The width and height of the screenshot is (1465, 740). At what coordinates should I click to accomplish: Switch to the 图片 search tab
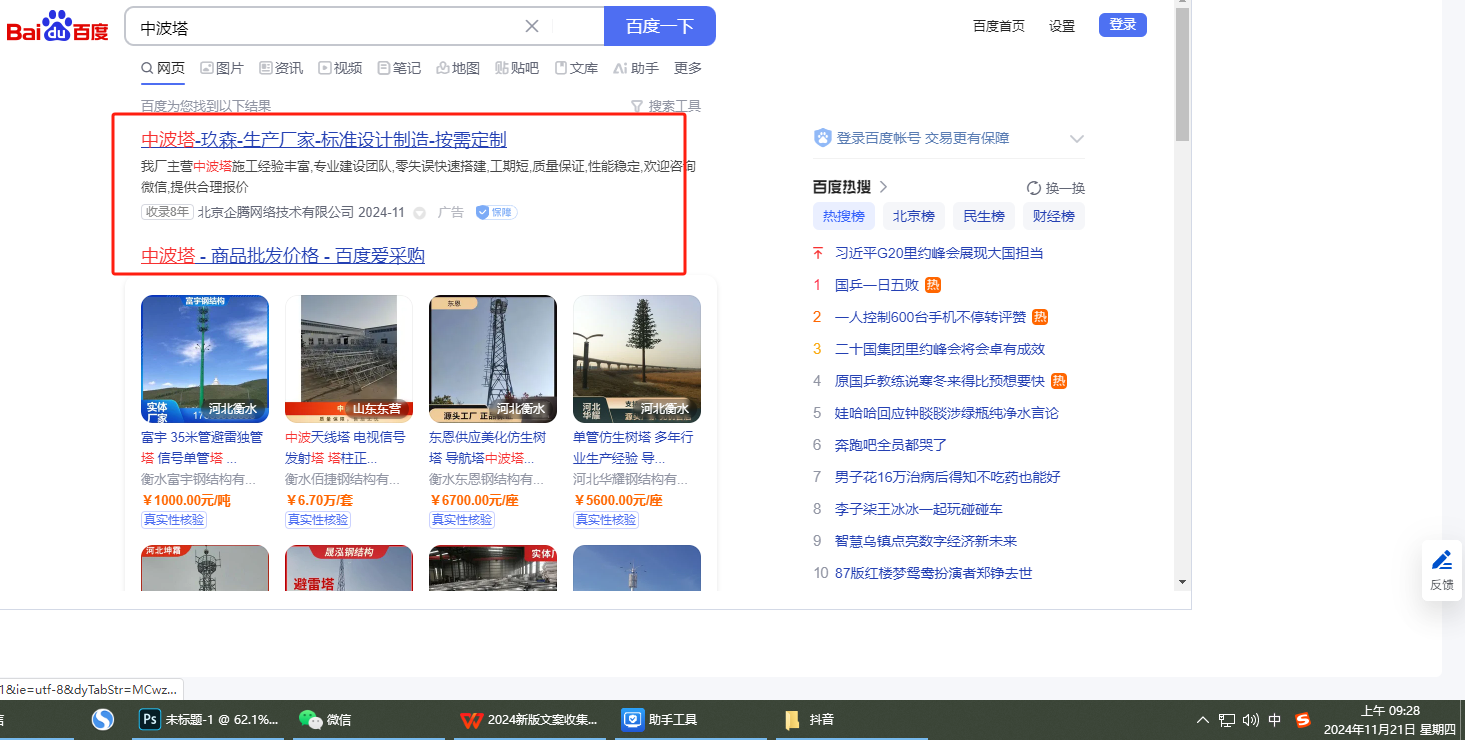(222, 68)
